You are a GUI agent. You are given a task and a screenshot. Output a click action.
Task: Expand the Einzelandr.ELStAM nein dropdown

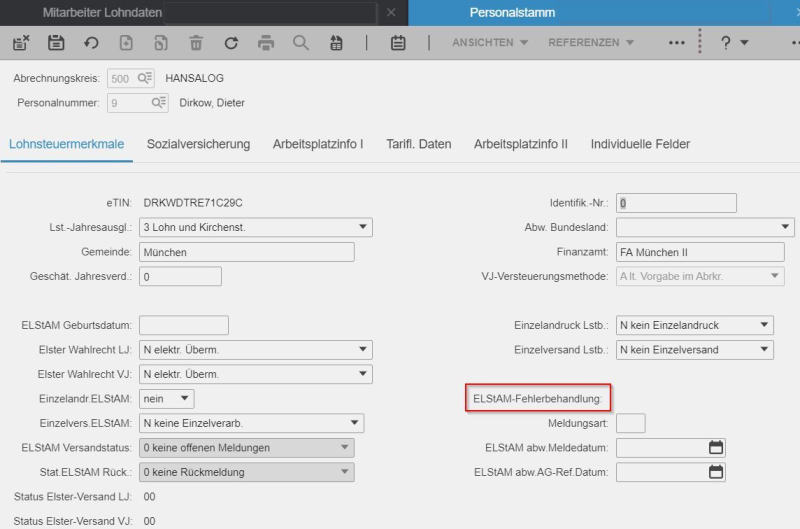tap(184, 398)
